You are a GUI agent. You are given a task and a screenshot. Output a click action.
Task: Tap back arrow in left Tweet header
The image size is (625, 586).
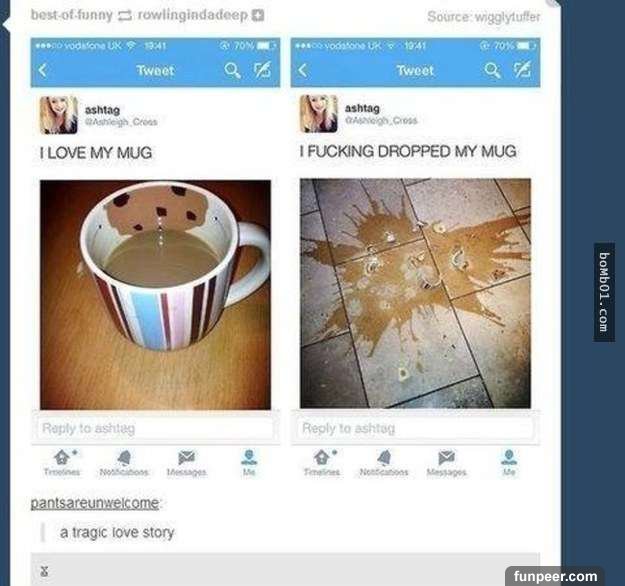coord(43,71)
